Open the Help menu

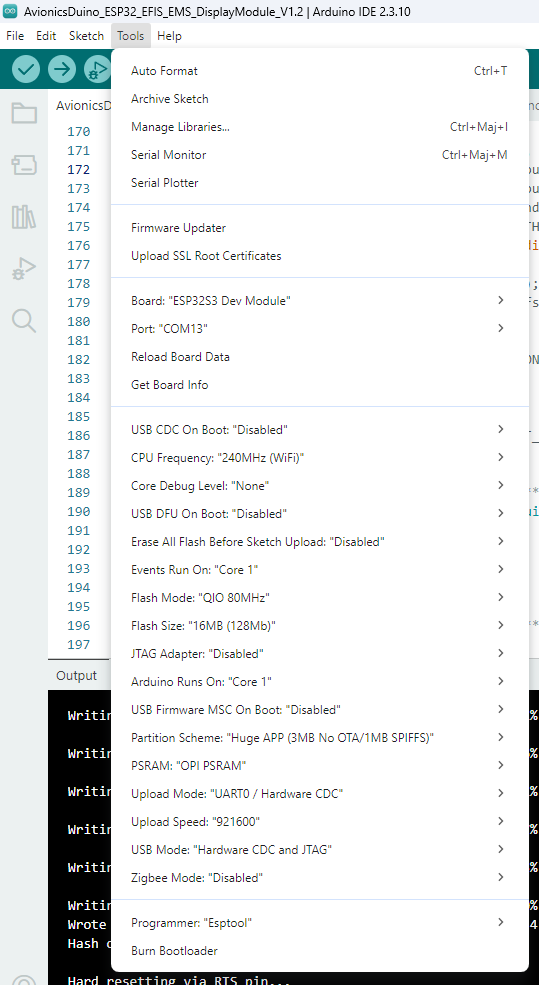click(x=170, y=36)
